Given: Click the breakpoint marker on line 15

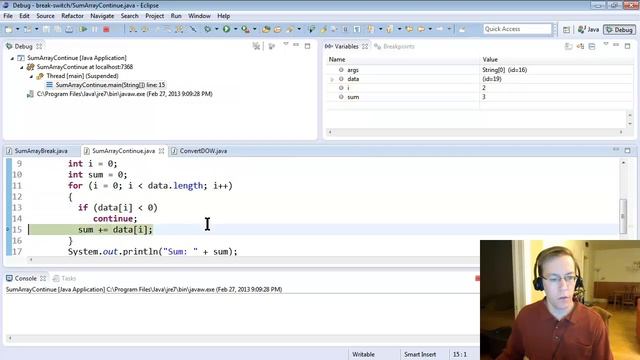Looking at the screenshot, I should tap(8, 229).
